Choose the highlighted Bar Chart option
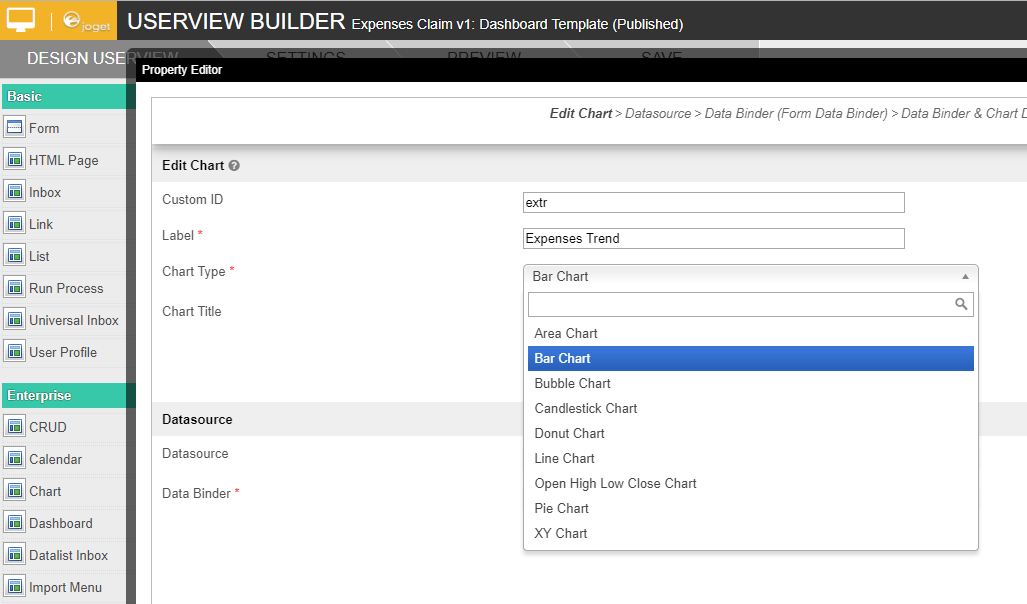 751,358
